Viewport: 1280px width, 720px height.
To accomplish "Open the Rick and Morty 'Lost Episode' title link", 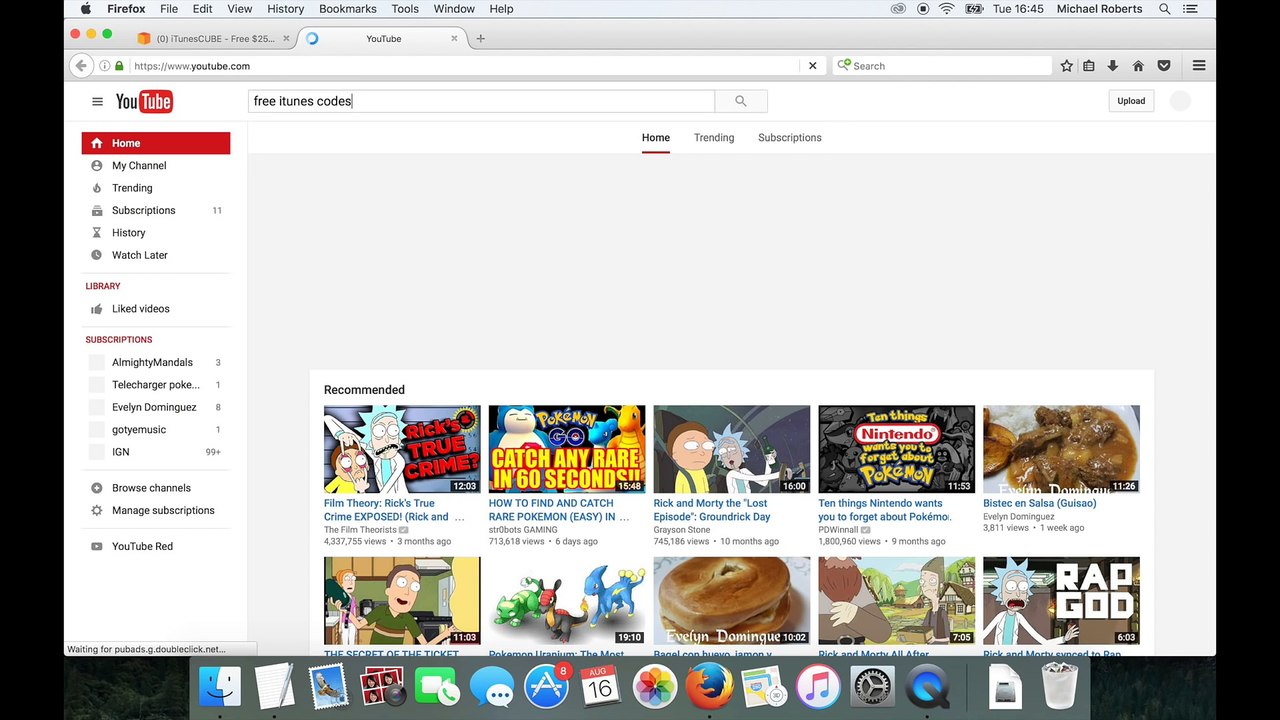I will 712,510.
